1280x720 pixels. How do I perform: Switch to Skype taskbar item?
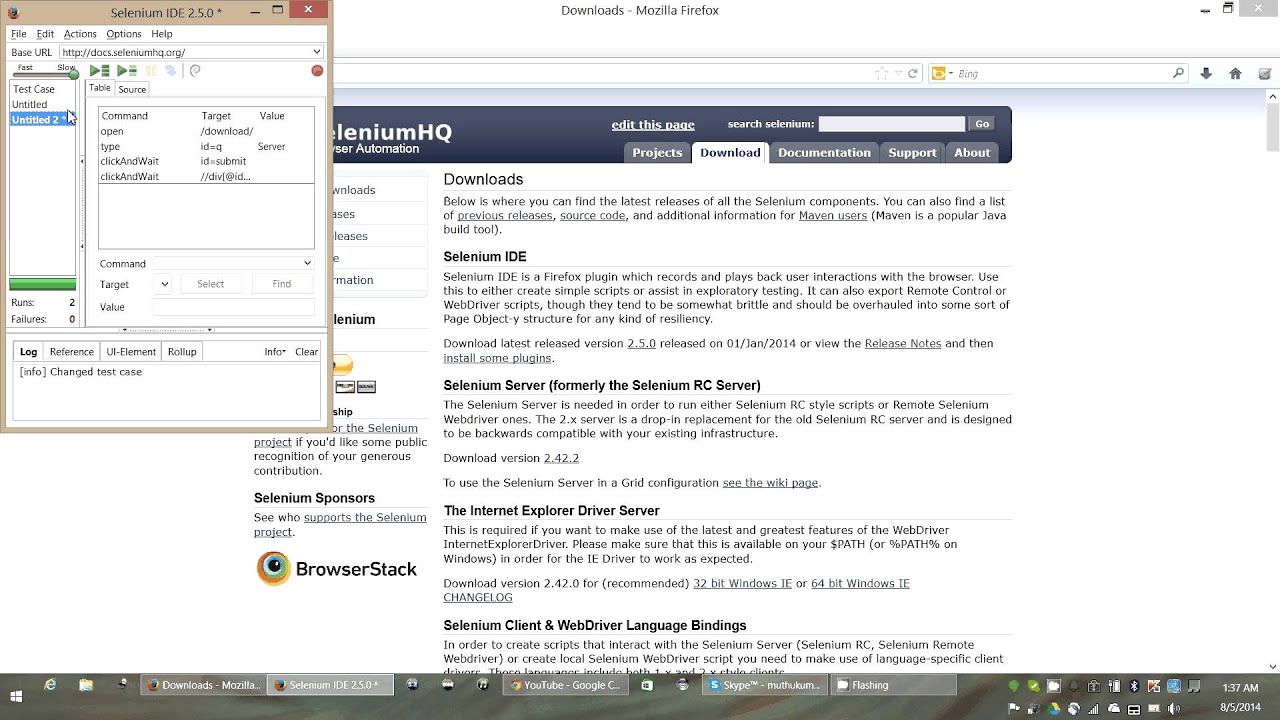tap(765, 685)
